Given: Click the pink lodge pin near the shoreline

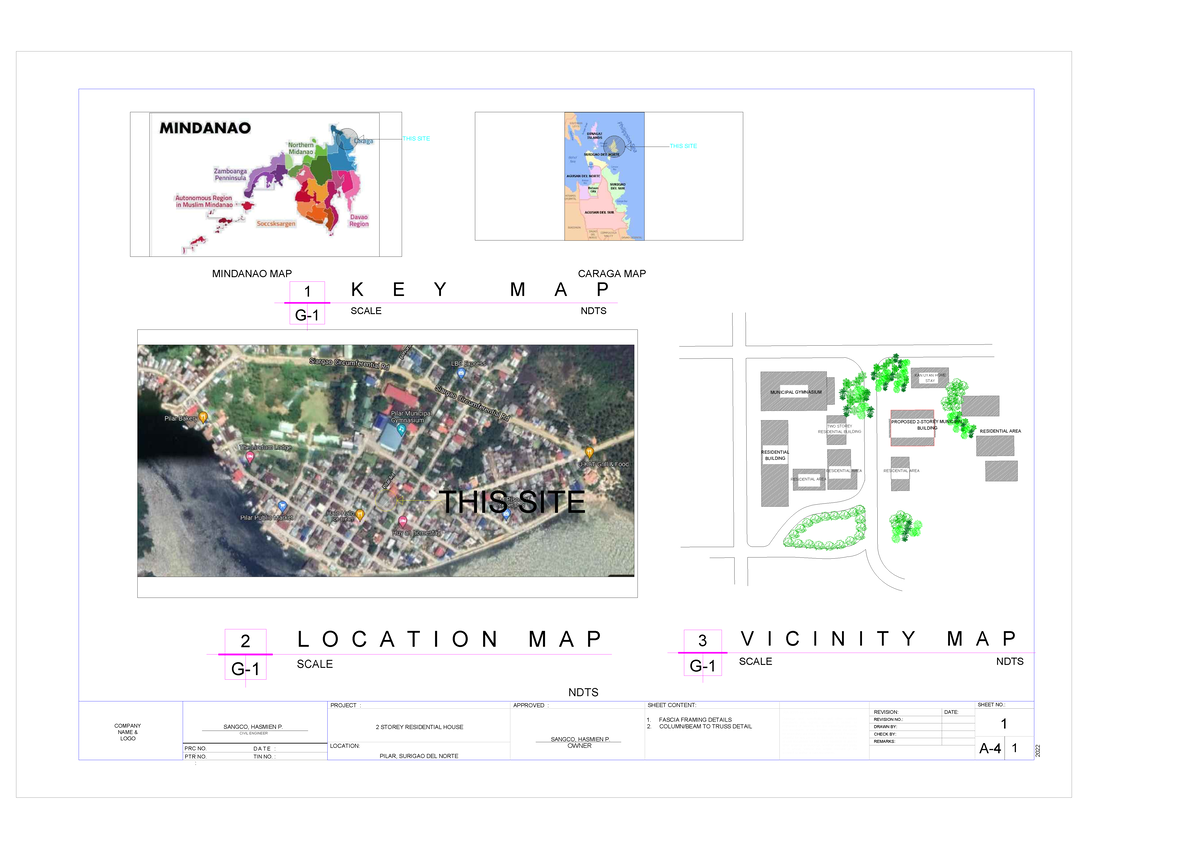Looking at the screenshot, I should (249, 456).
